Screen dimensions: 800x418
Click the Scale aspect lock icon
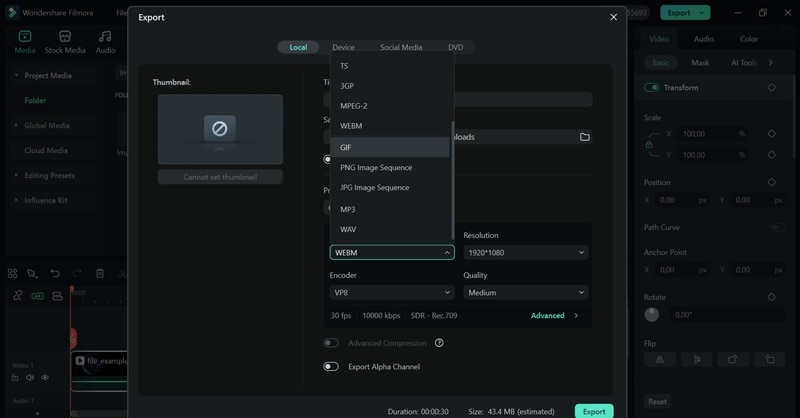(x=649, y=144)
